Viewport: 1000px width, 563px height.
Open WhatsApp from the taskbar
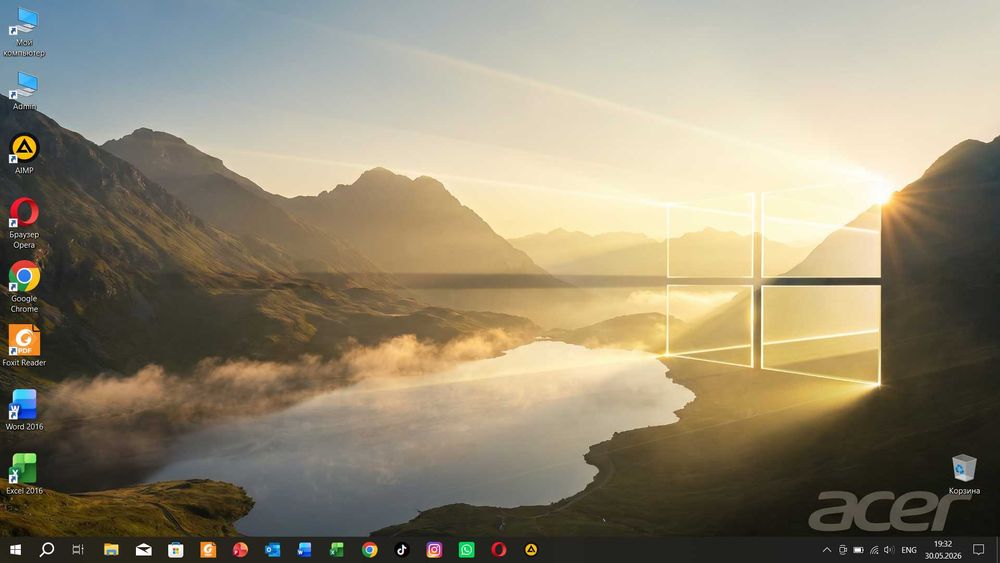[x=466, y=550]
